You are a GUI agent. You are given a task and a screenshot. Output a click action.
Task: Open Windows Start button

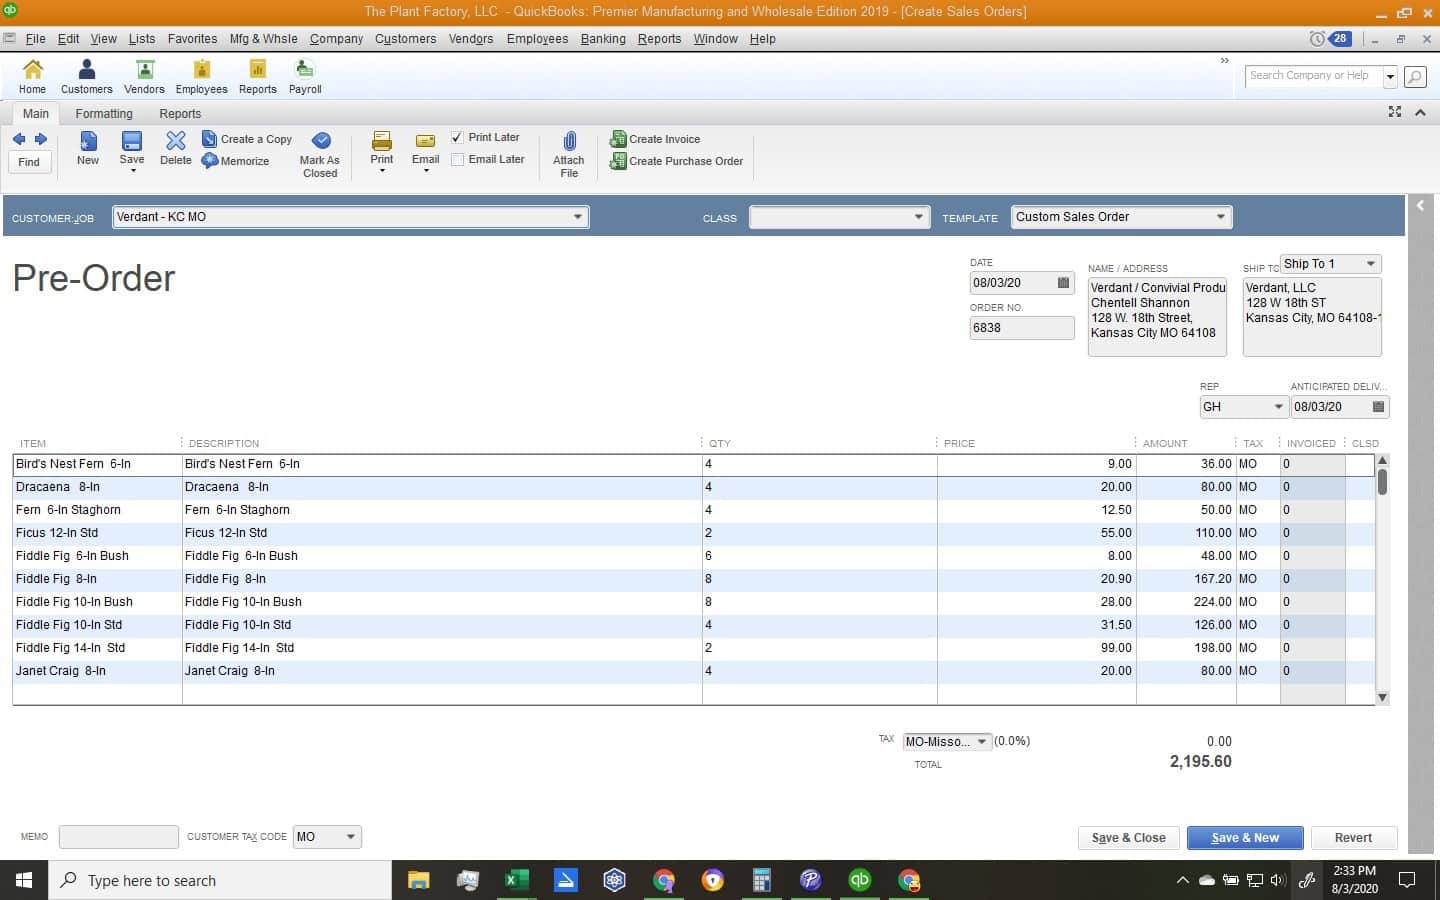24,880
